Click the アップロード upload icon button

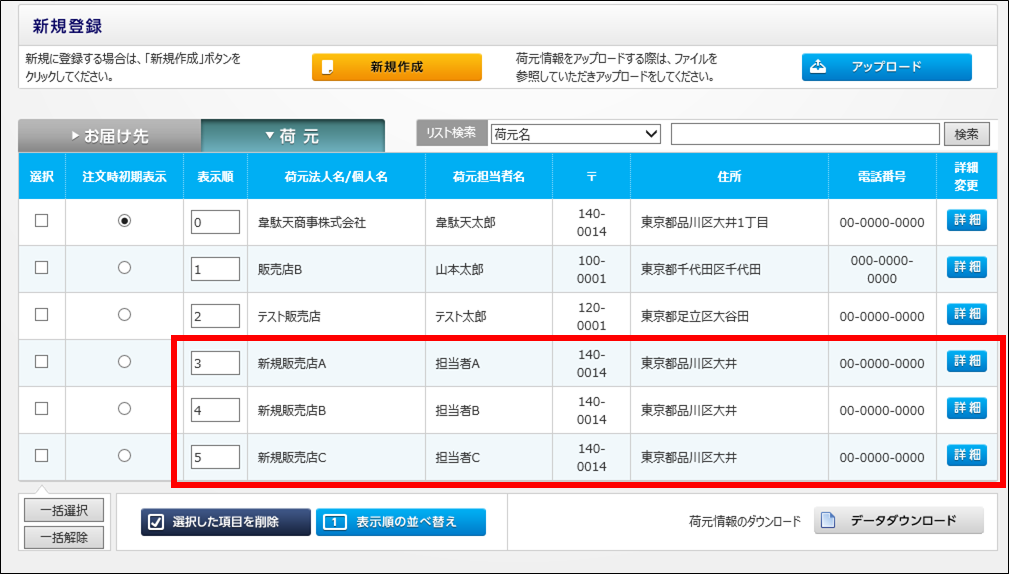[886, 67]
